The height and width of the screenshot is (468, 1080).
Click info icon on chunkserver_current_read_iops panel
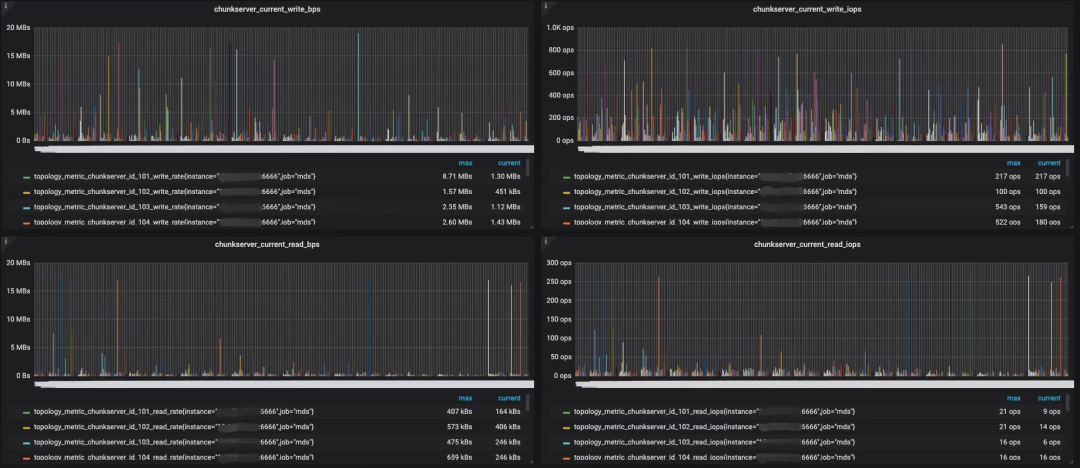coord(546,241)
